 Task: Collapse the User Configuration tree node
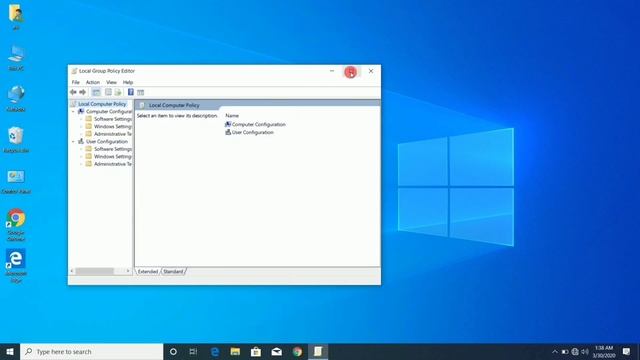click(73, 142)
